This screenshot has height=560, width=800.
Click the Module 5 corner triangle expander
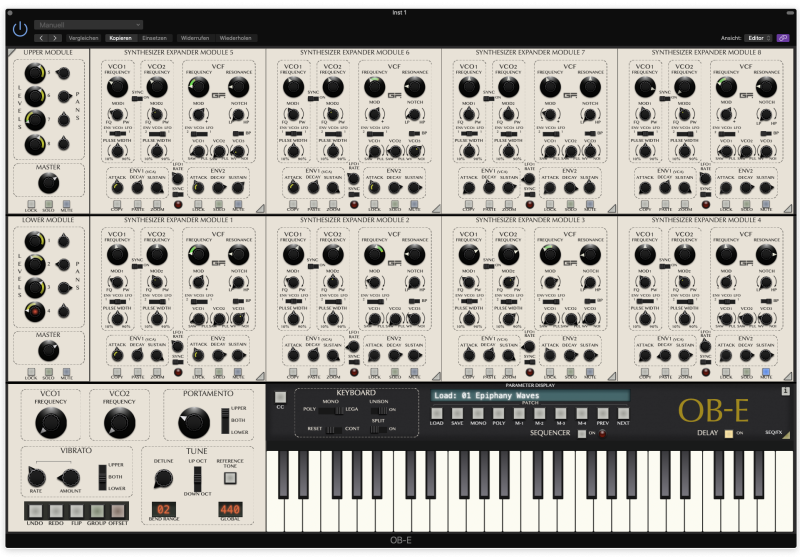pos(261,209)
